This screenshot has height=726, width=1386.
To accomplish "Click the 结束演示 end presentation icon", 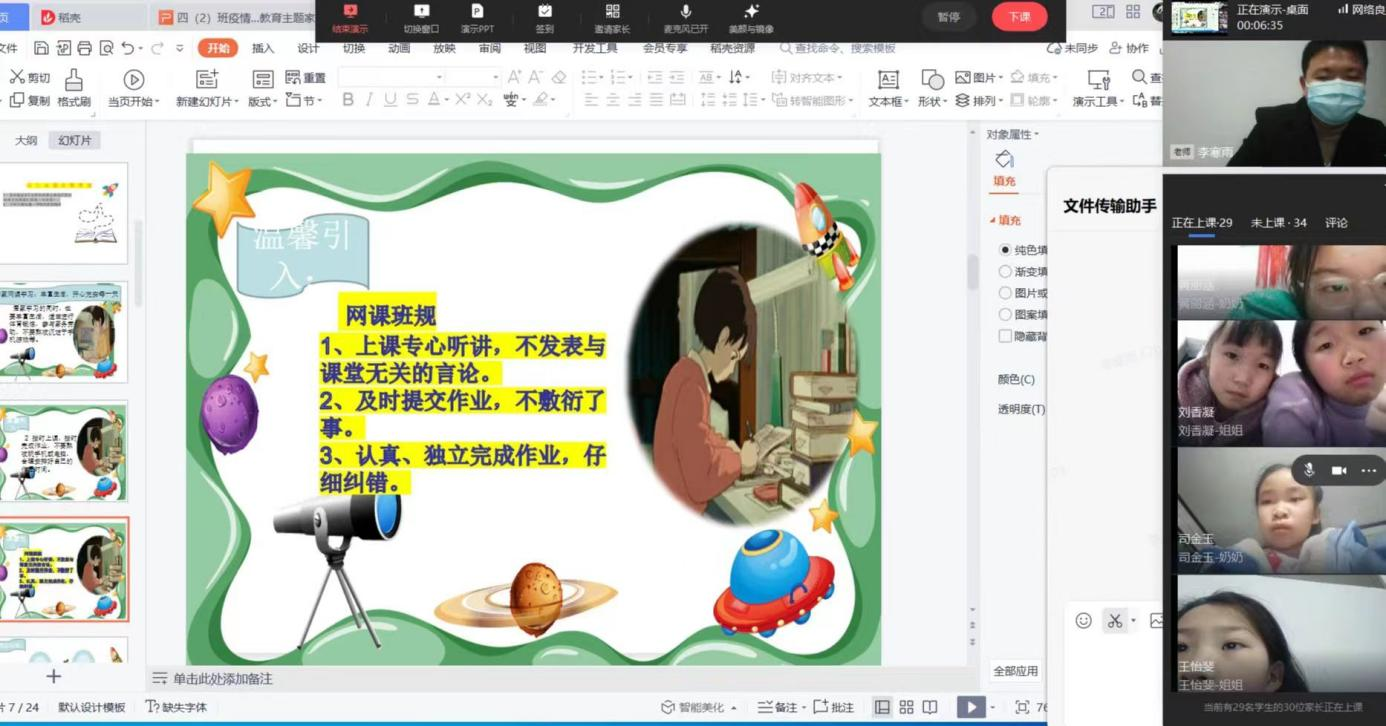I will tap(350, 11).
